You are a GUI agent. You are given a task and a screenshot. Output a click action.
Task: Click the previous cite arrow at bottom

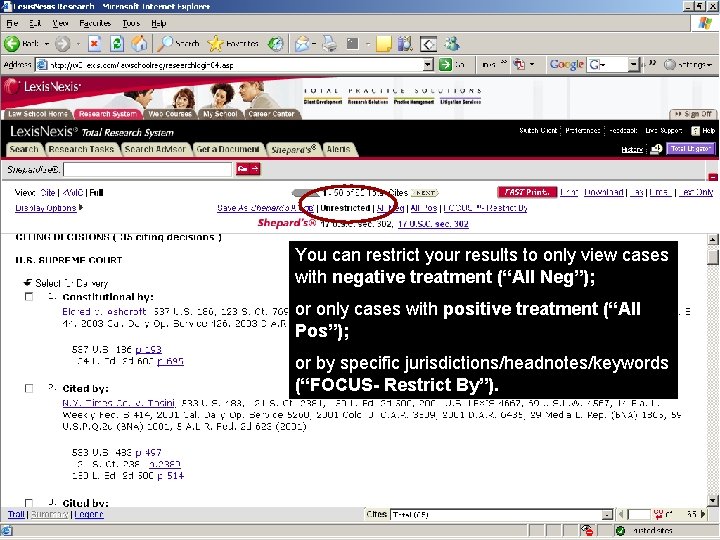[621, 514]
